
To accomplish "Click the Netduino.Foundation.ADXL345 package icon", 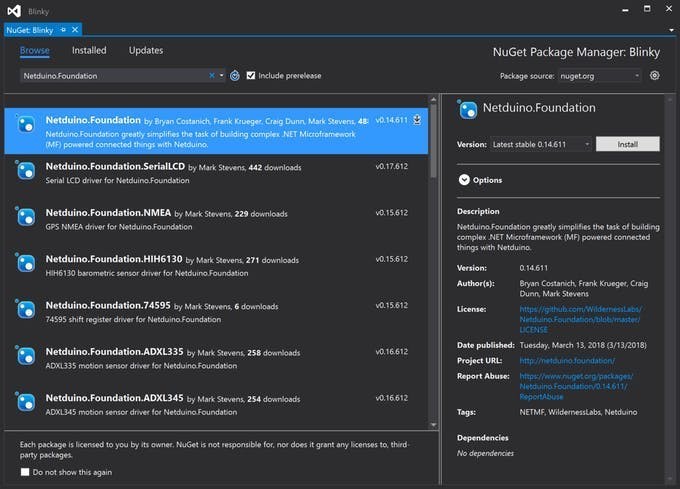I will 27,403.
